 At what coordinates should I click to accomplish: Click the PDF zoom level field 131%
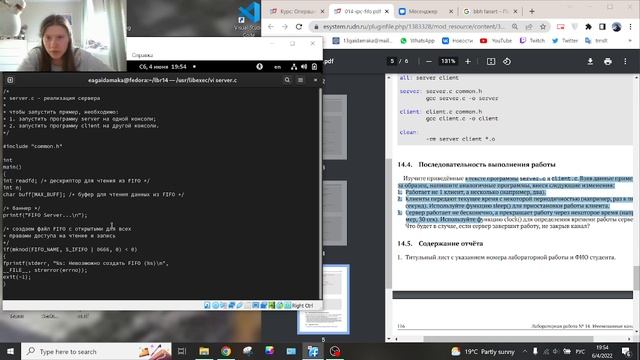click(x=448, y=61)
